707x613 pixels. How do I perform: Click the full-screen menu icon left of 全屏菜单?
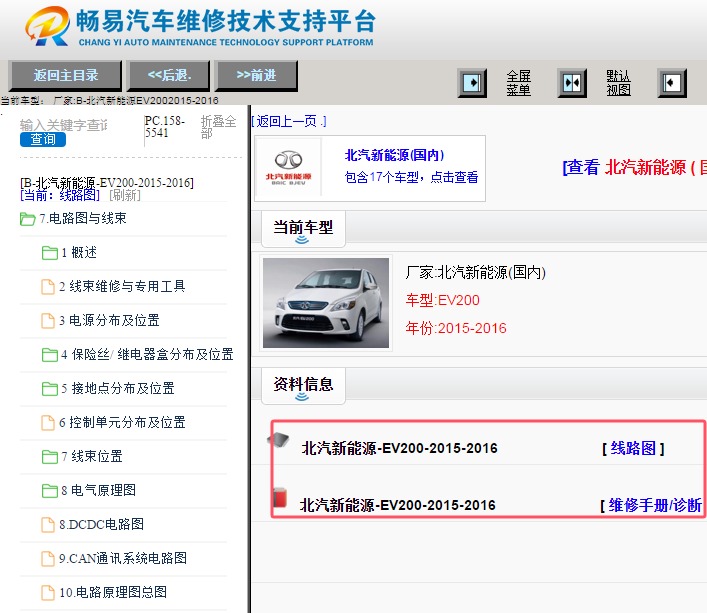pos(472,83)
